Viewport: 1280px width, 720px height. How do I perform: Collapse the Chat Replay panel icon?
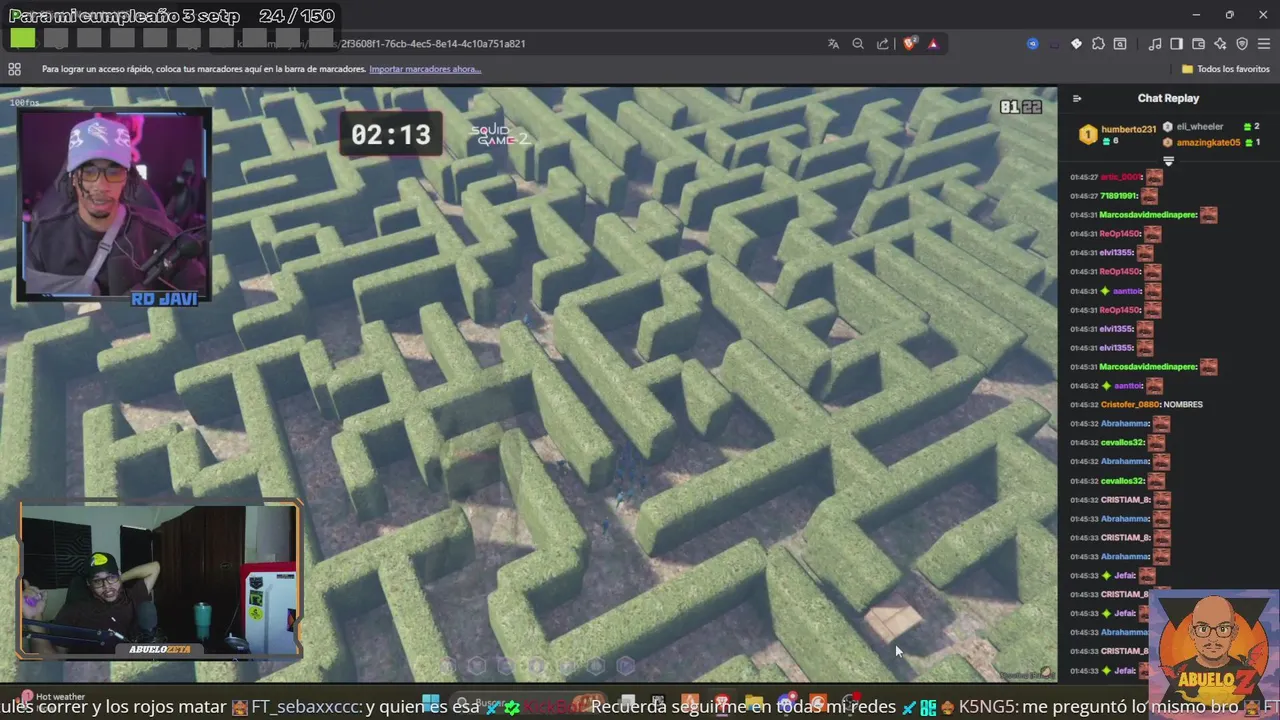1077,98
